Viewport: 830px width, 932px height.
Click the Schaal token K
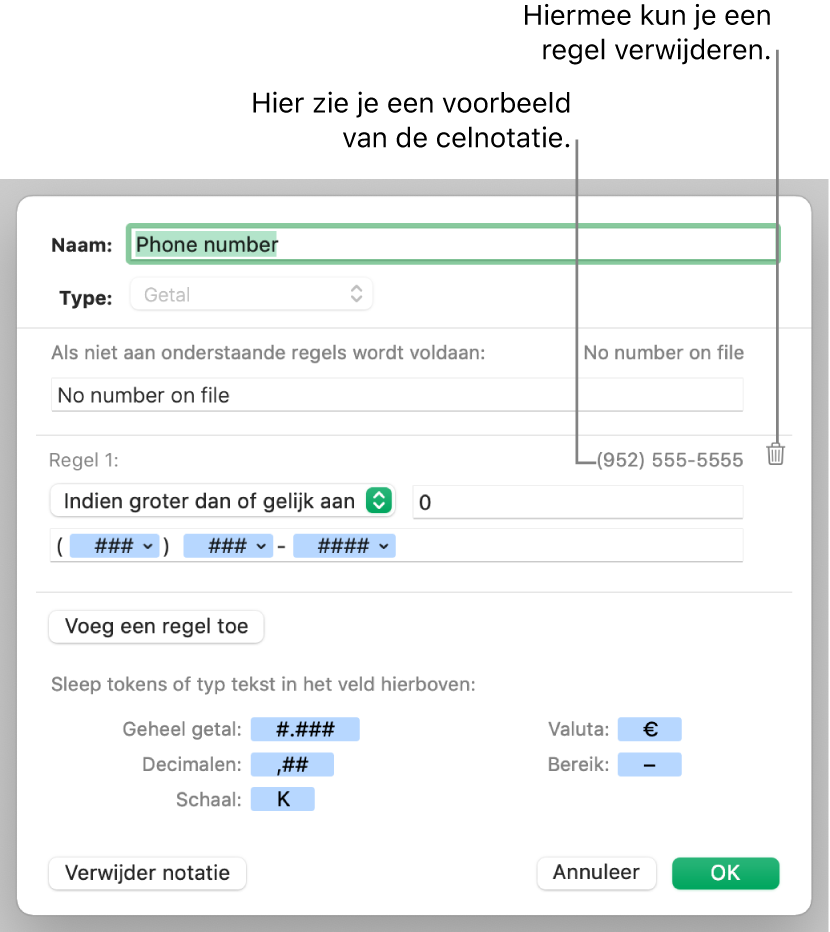click(x=282, y=800)
